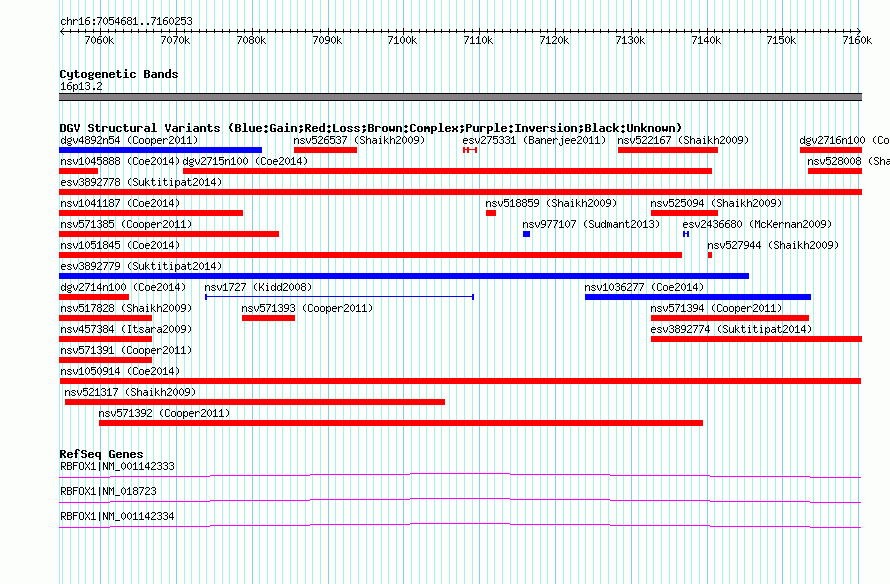The image size is (890, 584).
Task: Click nsv571385 (Cooper2011) label
Action: [126, 224]
